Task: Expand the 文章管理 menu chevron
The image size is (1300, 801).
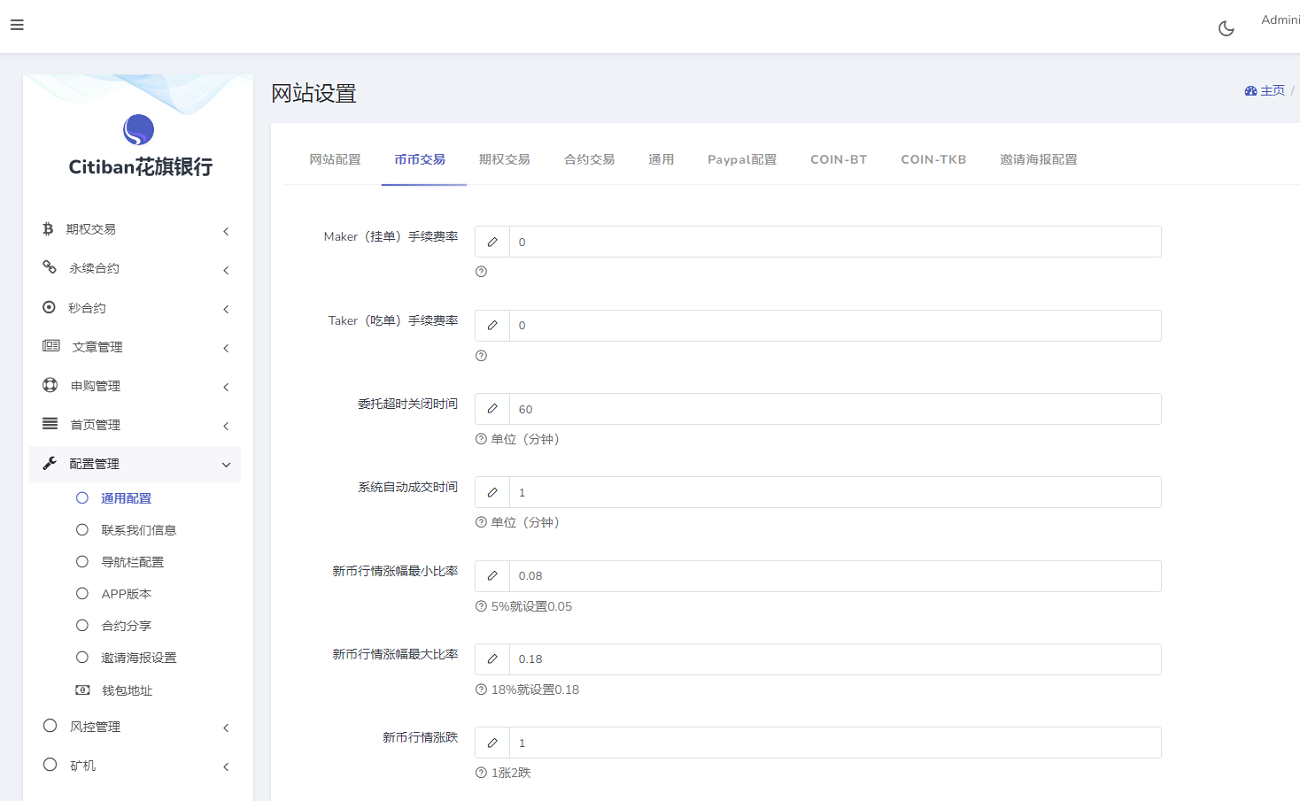Action: (226, 348)
